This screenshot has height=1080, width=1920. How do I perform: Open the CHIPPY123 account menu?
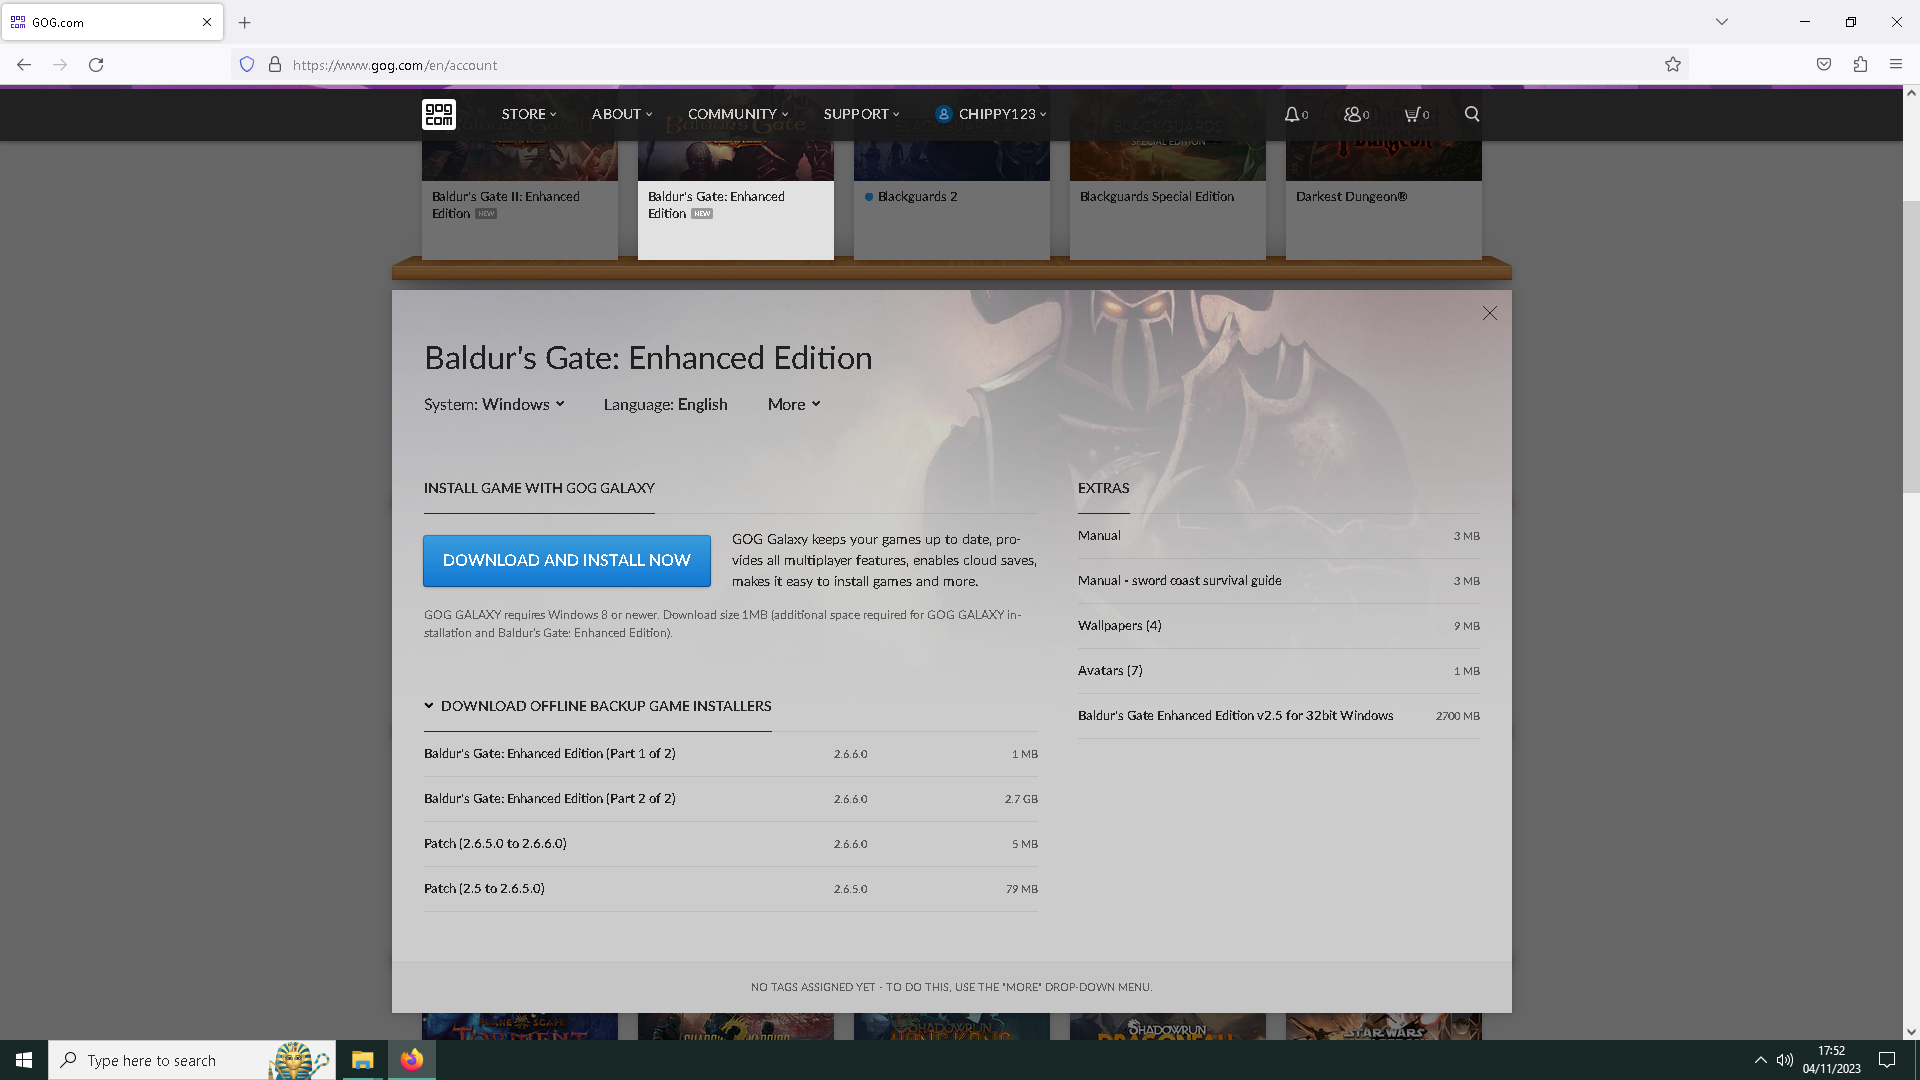991,114
